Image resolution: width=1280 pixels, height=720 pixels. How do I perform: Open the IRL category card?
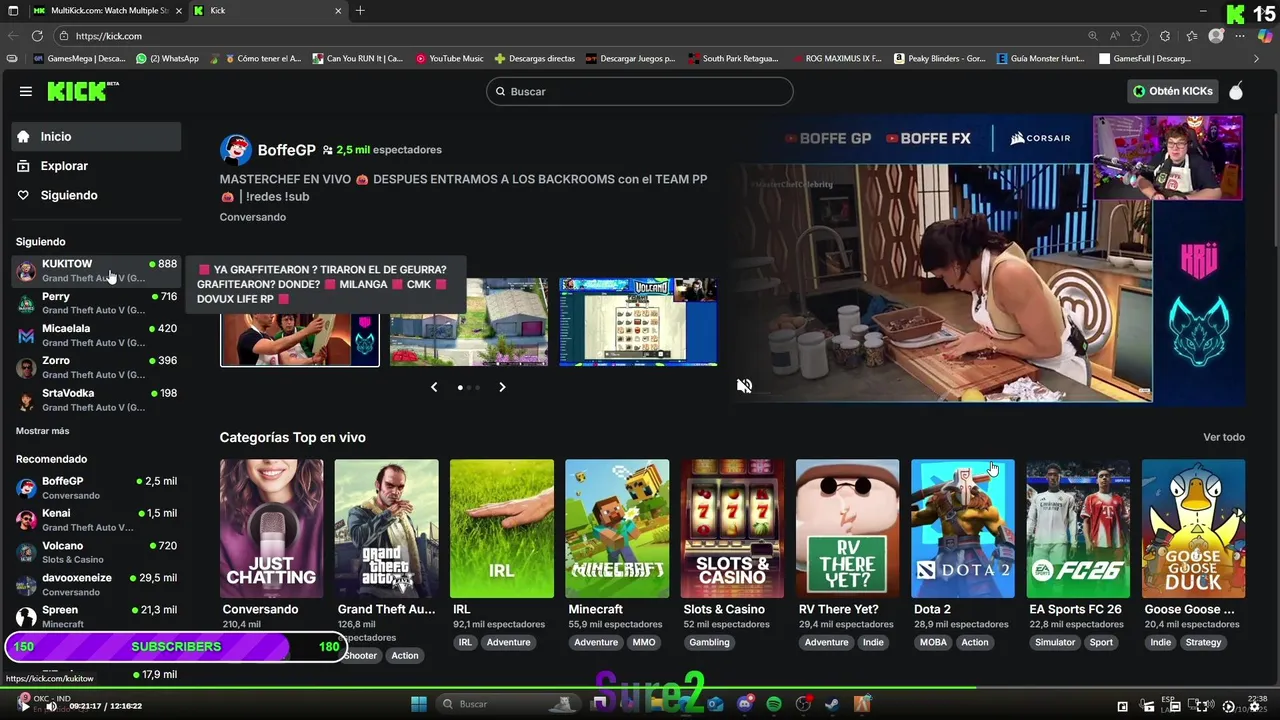point(501,528)
